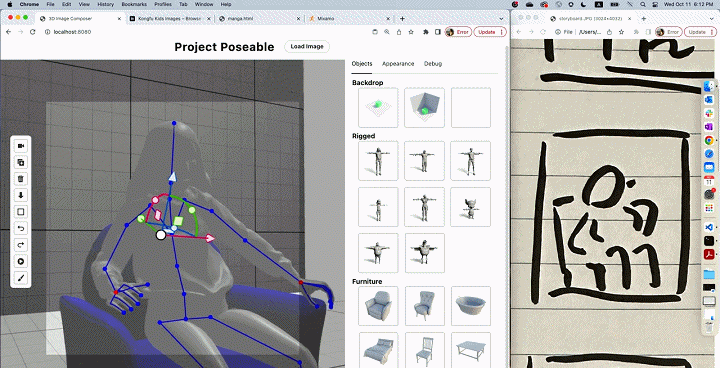Open Slack from the Dock
The image size is (720, 368).
click(x=709, y=113)
